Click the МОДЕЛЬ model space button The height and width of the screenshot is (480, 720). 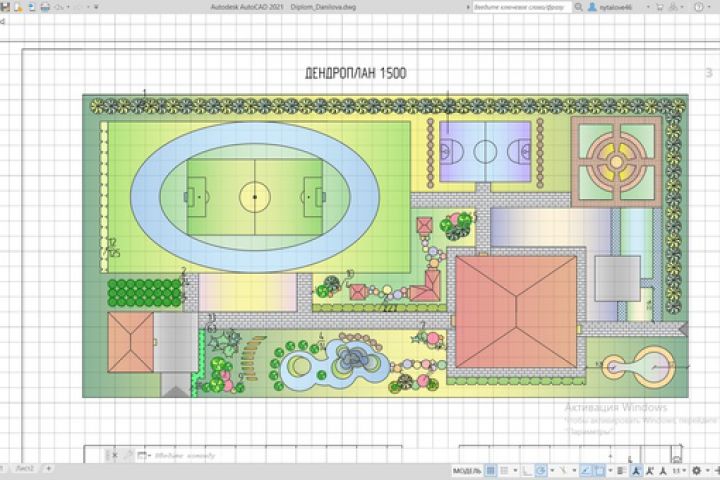[467, 471]
